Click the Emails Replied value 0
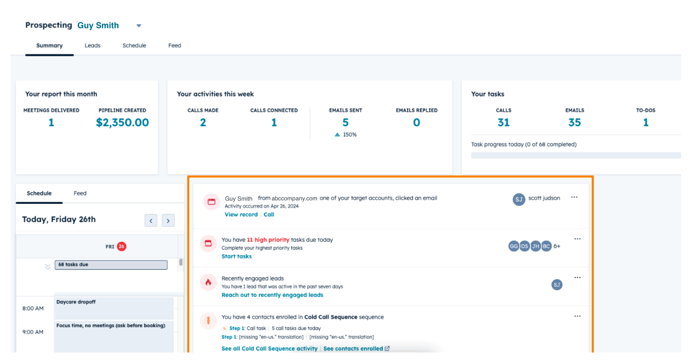The image size is (690, 362). coord(416,122)
